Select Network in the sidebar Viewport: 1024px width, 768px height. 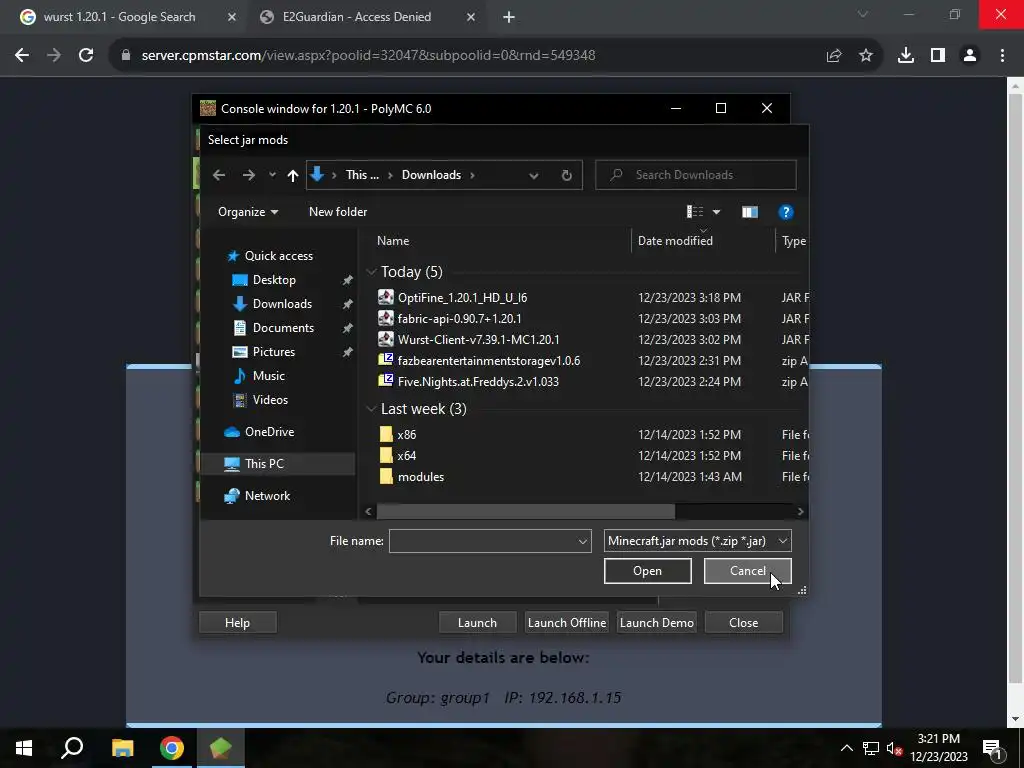(267, 496)
